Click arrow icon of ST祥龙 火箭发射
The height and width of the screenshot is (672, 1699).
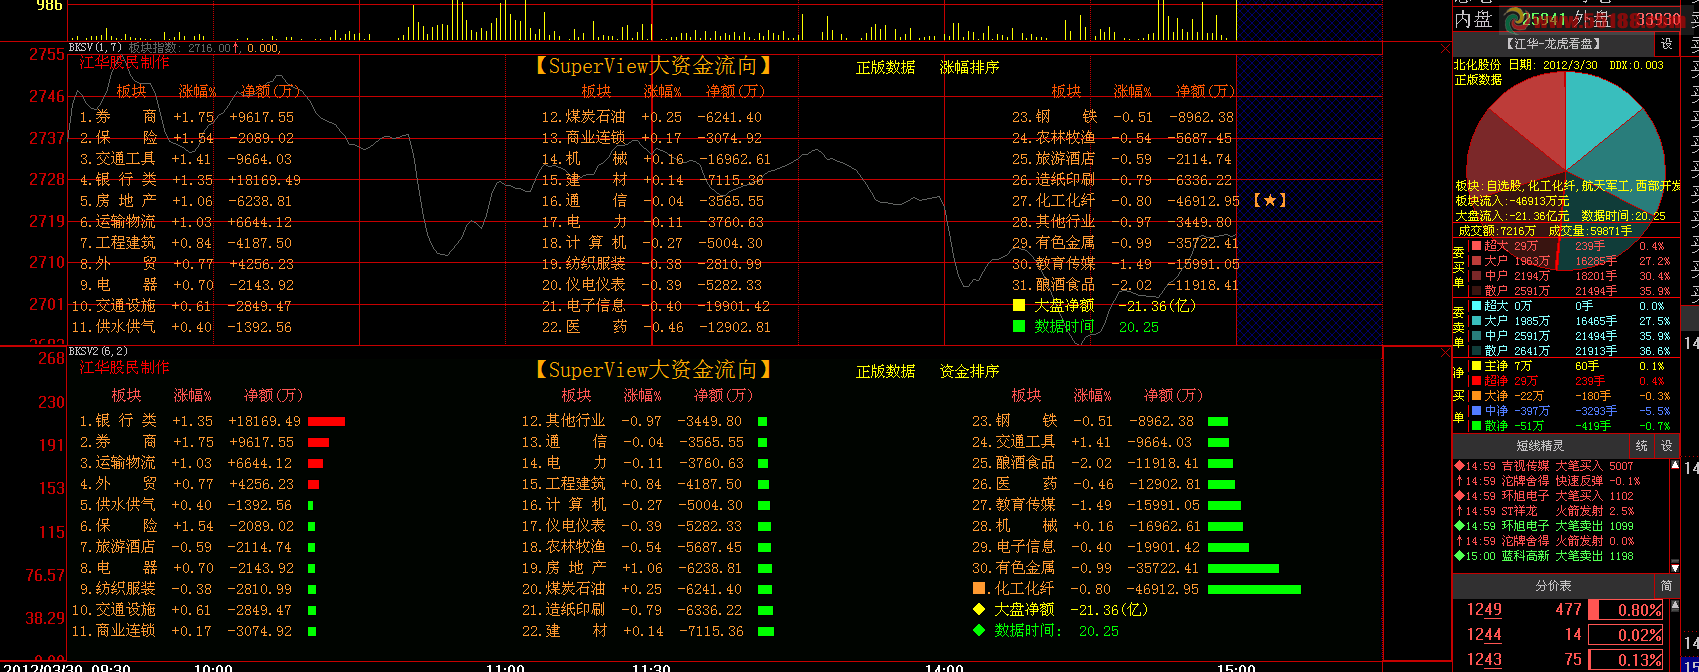coord(1460,511)
